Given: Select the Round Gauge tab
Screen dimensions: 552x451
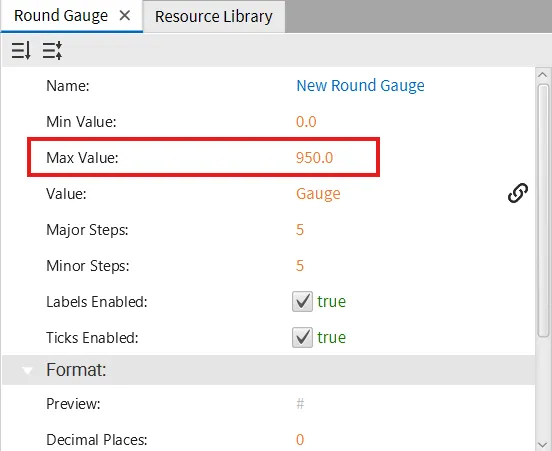Looking at the screenshot, I should (61, 15).
